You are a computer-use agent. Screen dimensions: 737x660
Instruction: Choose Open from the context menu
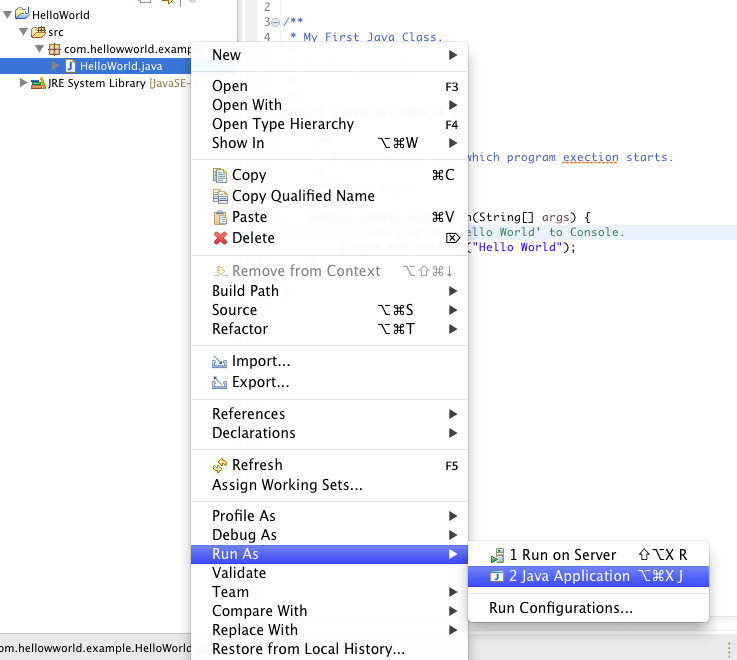[329, 86]
